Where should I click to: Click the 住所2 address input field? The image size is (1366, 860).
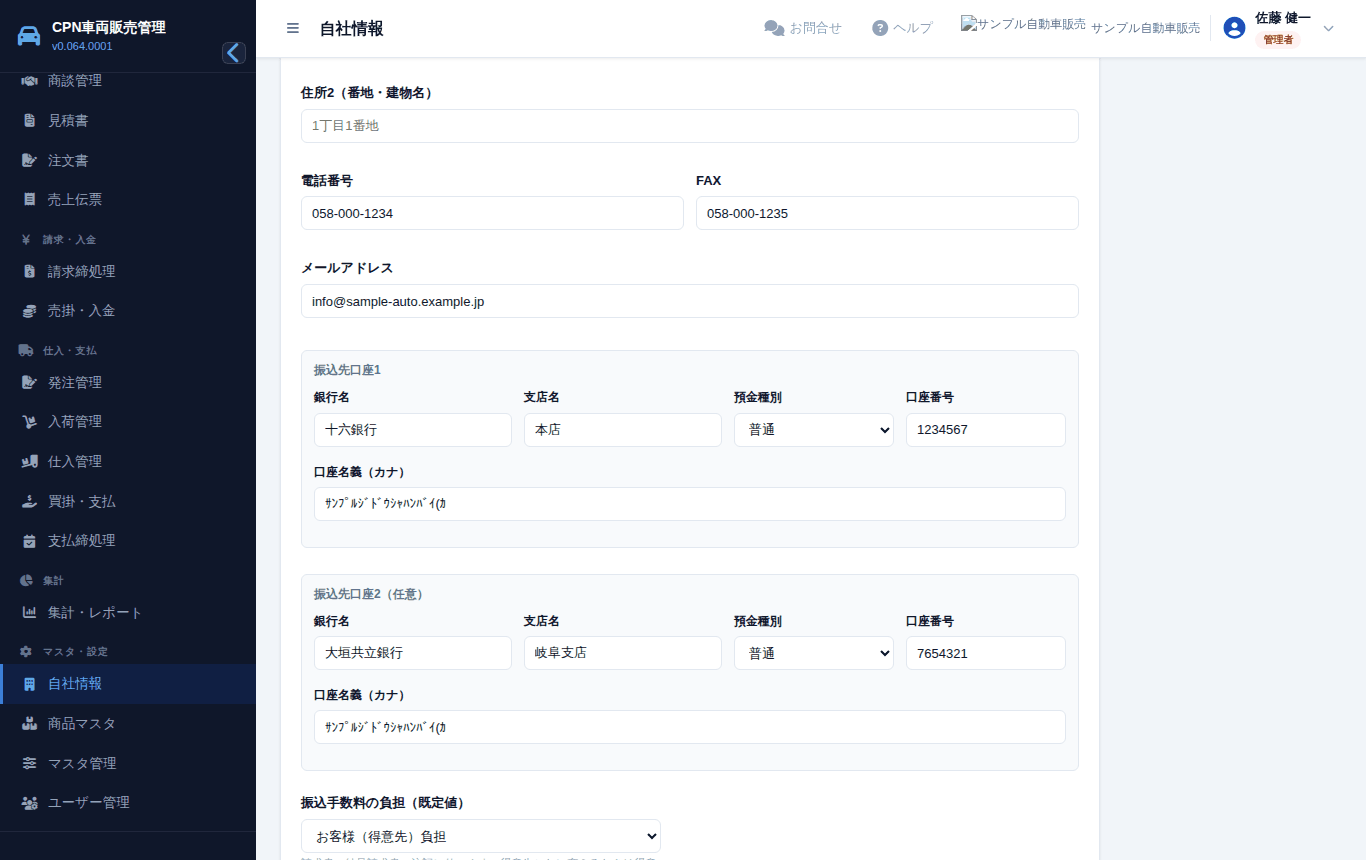tap(690, 126)
